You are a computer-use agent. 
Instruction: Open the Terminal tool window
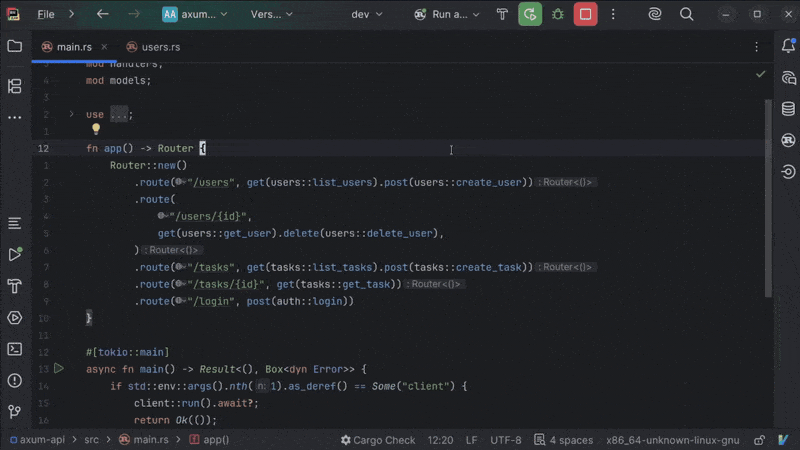[14, 349]
